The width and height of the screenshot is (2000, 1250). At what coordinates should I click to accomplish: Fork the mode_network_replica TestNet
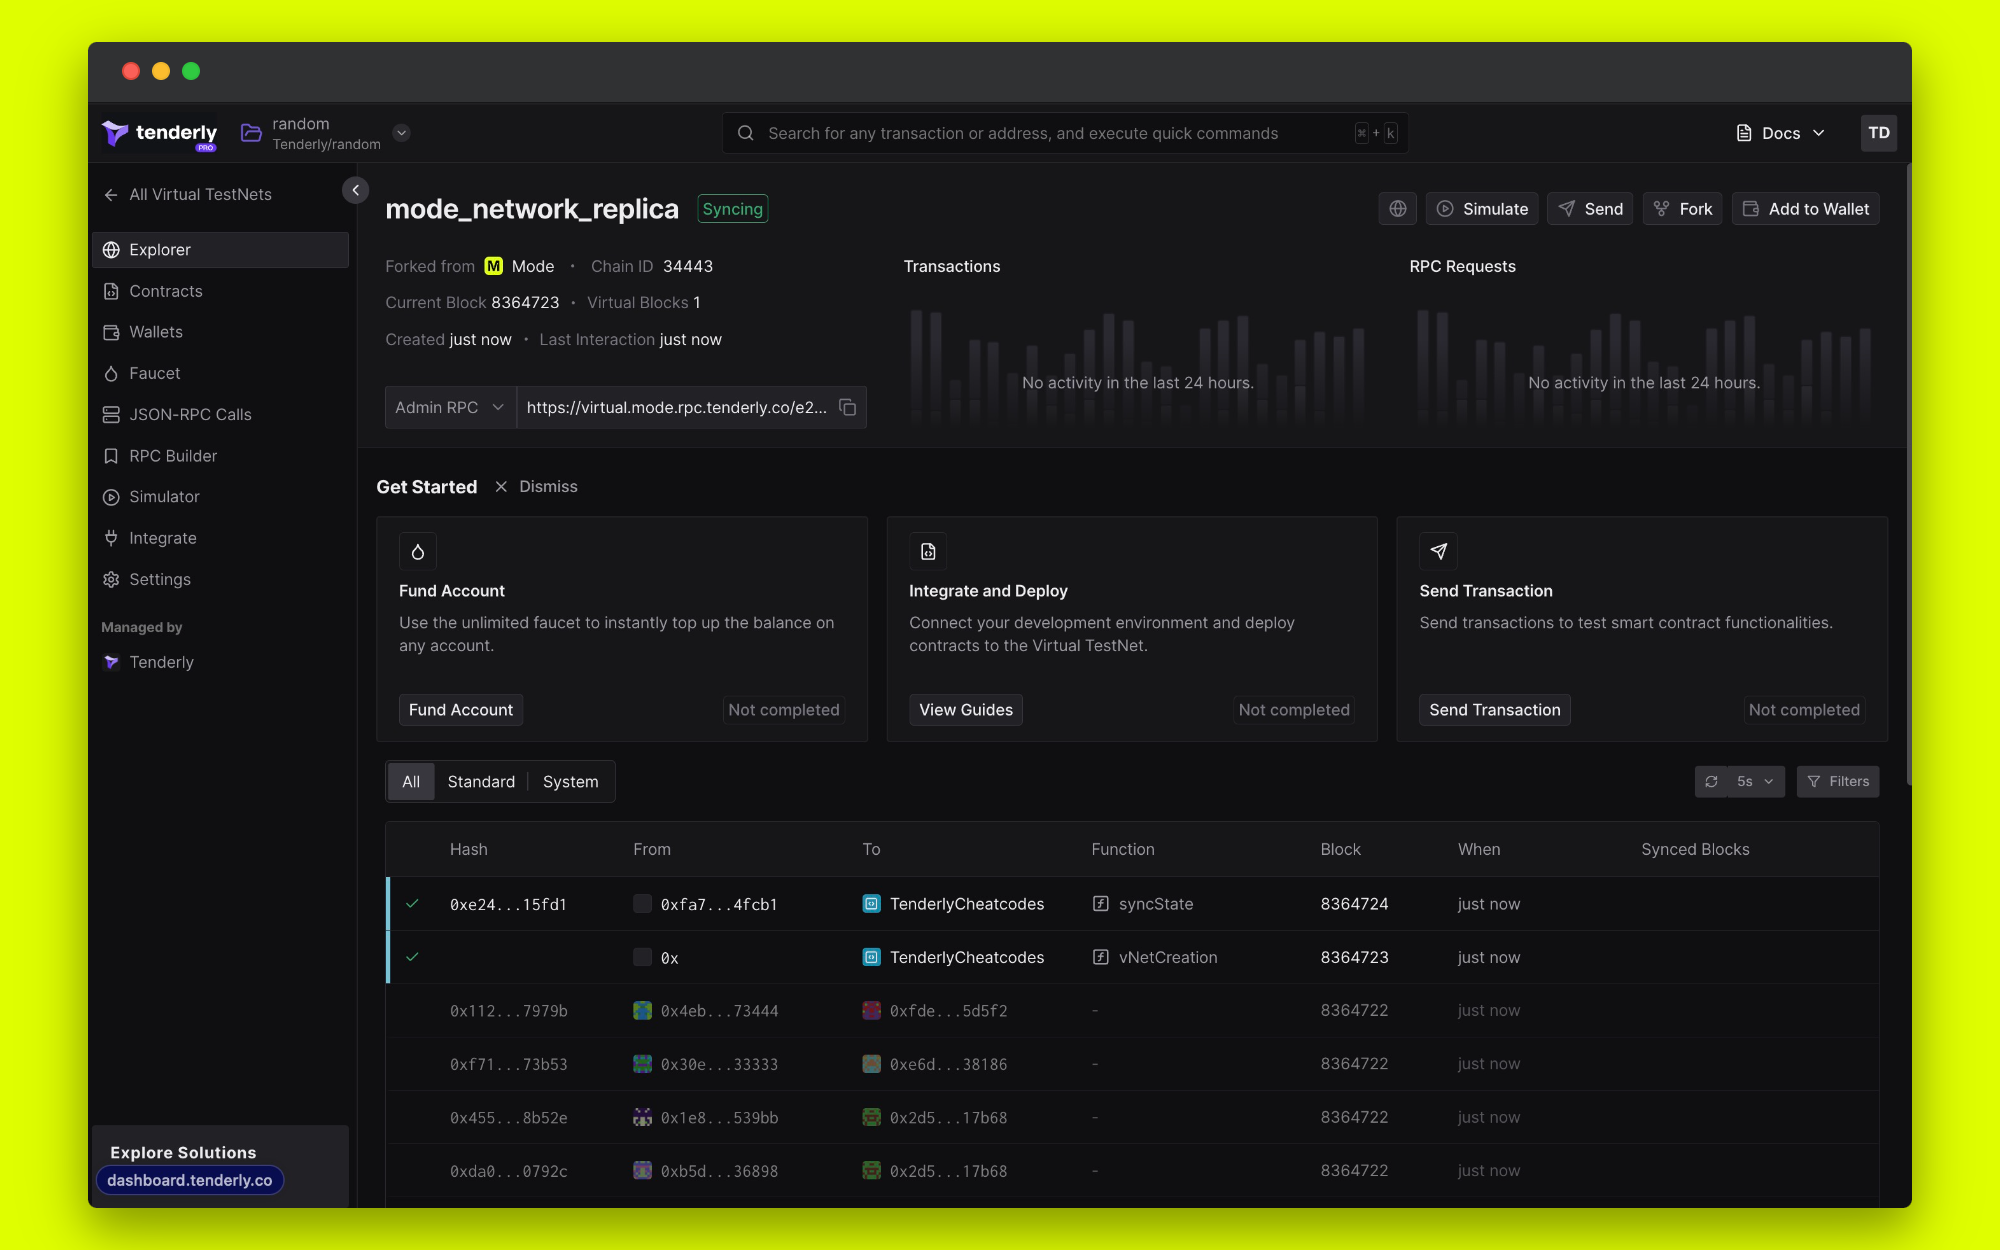(x=1682, y=209)
